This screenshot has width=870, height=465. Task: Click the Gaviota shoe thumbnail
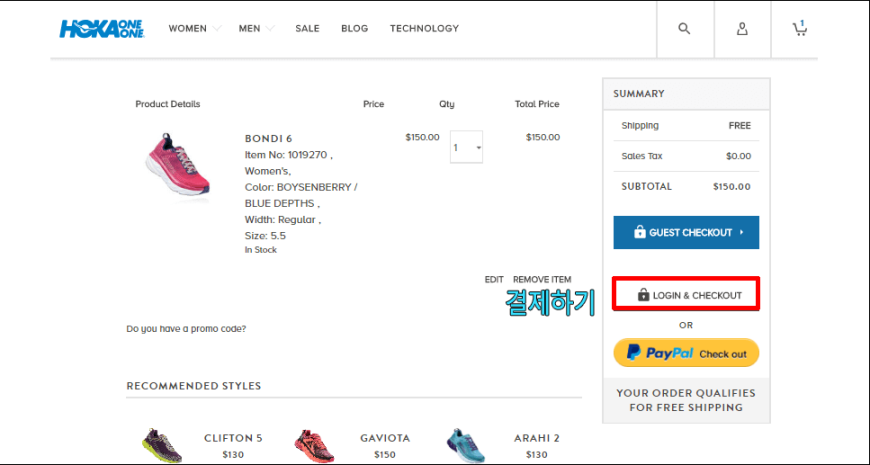pos(315,446)
